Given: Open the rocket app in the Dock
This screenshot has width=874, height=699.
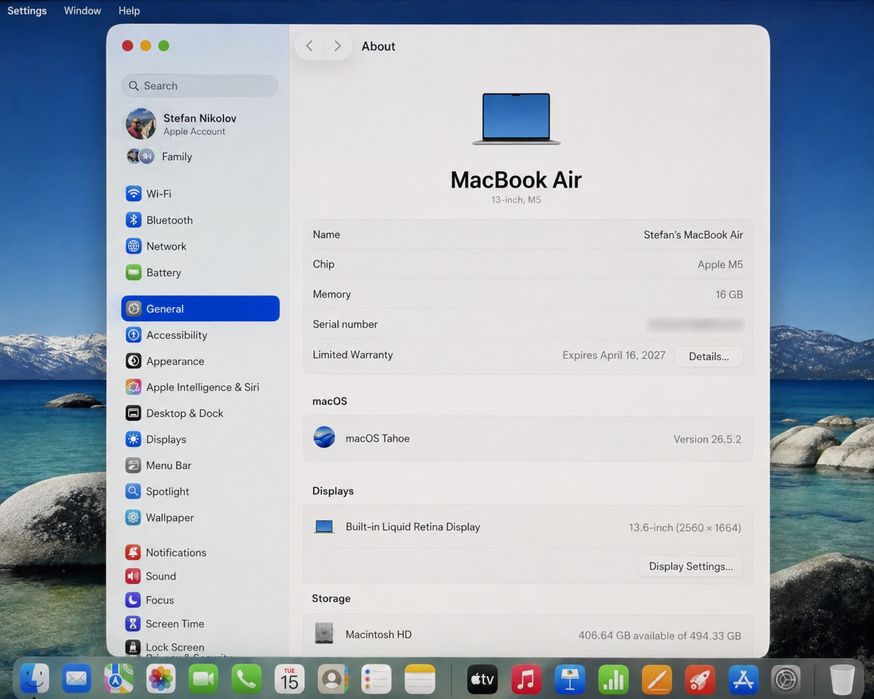Looking at the screenshot, I should coord(700,679).
